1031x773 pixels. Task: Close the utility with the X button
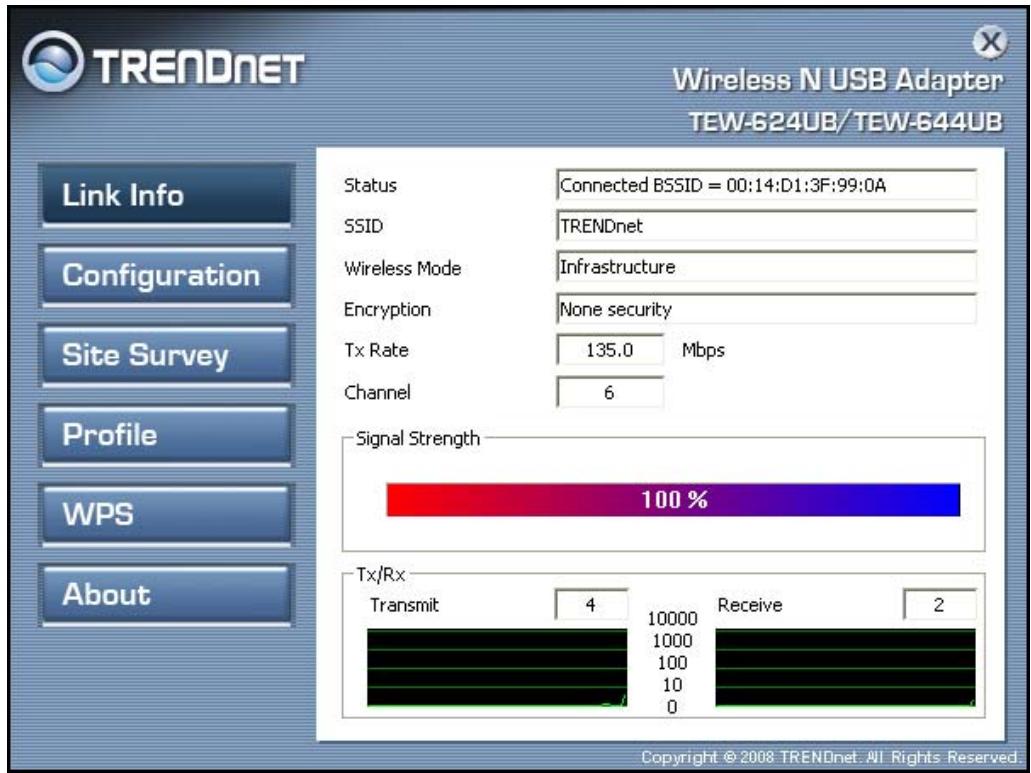990,42
